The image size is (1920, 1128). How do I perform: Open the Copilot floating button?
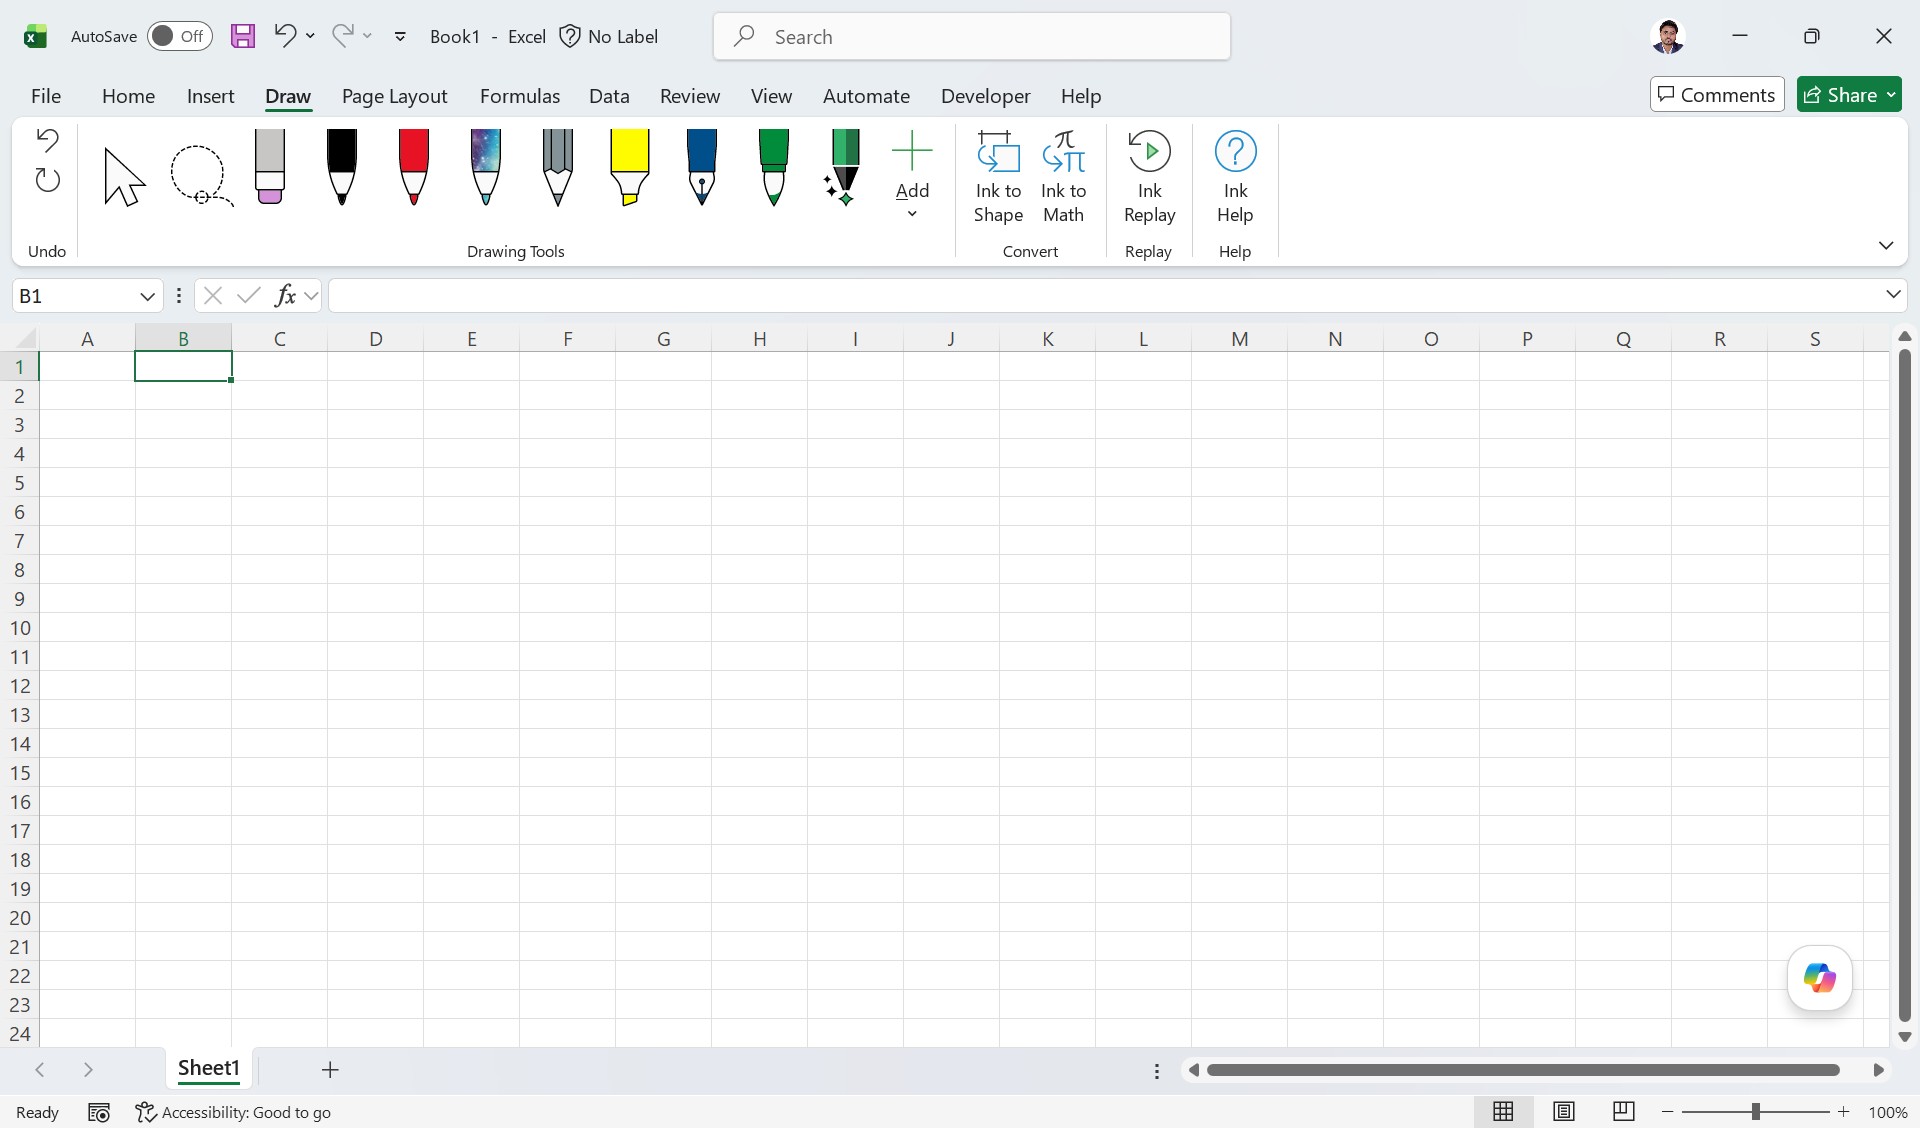click(x=1820, y=978)
